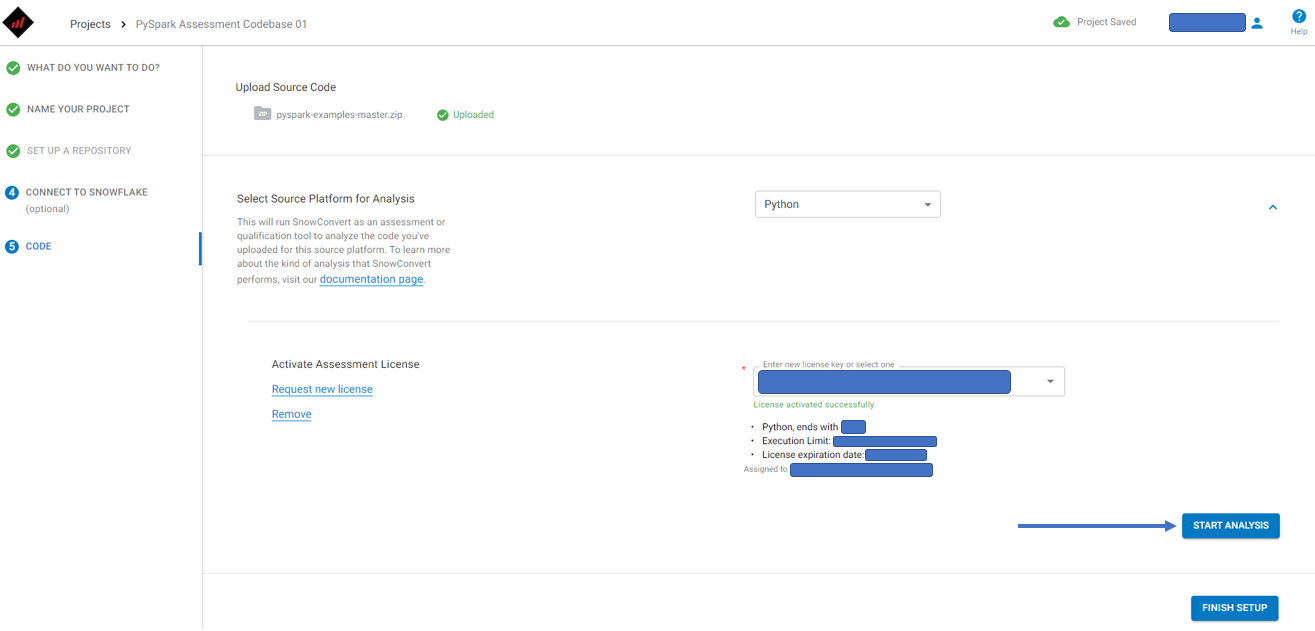Open the user account profile icon

coord(1257,23)
